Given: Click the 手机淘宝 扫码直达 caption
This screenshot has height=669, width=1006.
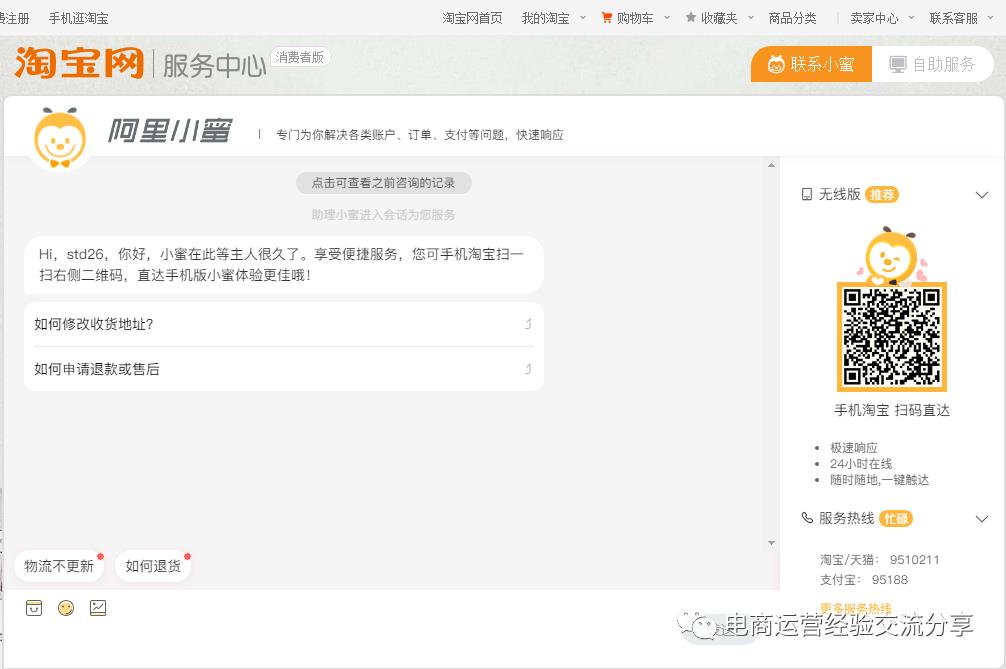Looking at the screenshot, I should tap(892, 411).
